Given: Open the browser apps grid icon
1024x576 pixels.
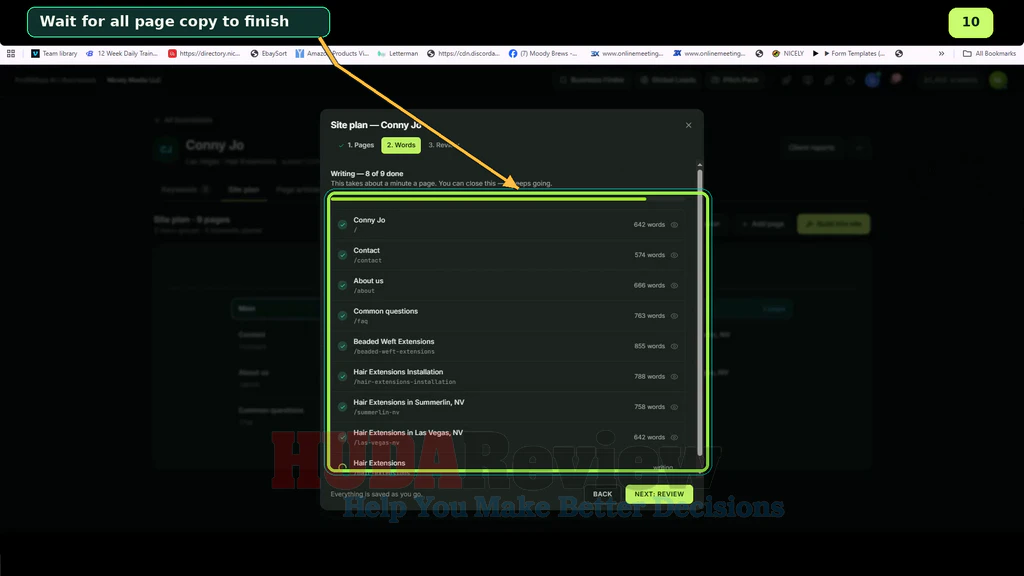Looking at the screenshot, I should (11, 54).
